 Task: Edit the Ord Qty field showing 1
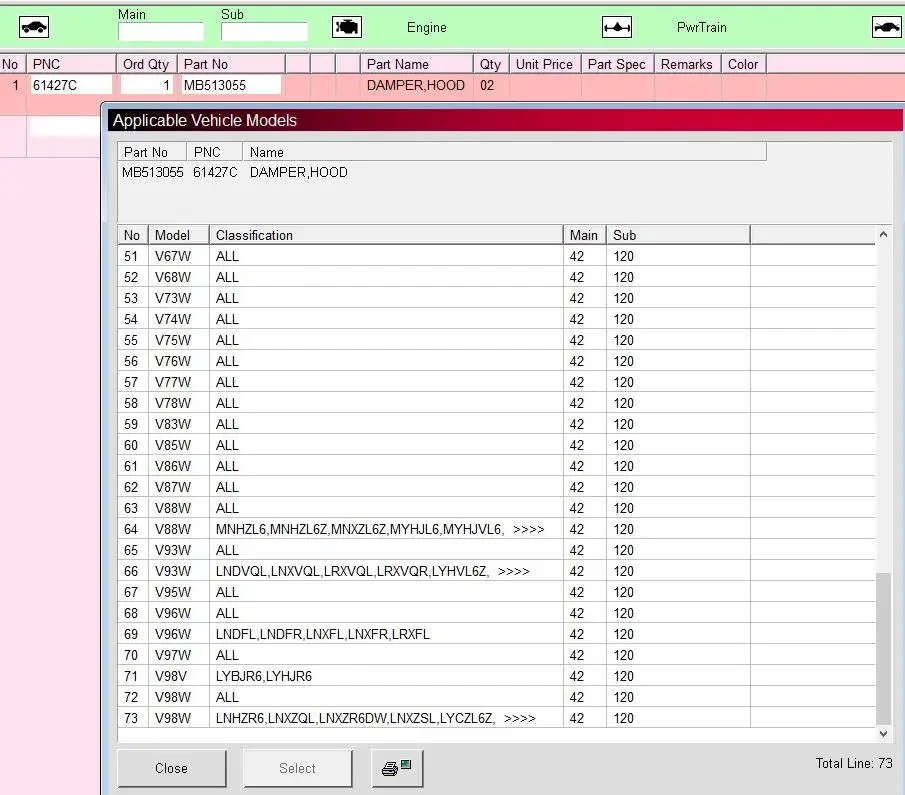point(147,85)
